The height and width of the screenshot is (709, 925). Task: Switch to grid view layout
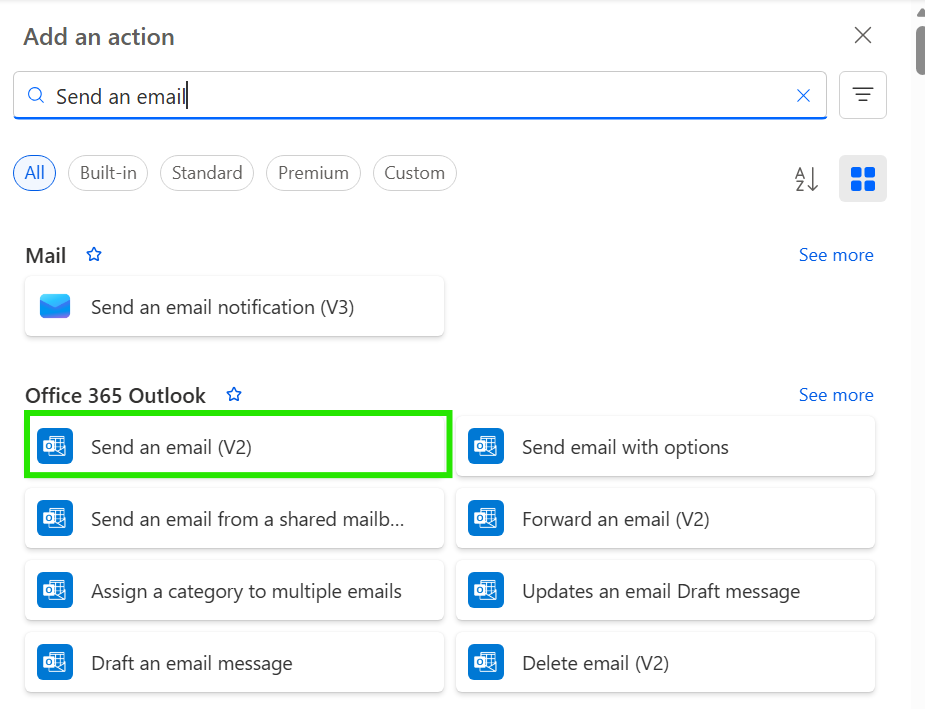pos(862,179)
